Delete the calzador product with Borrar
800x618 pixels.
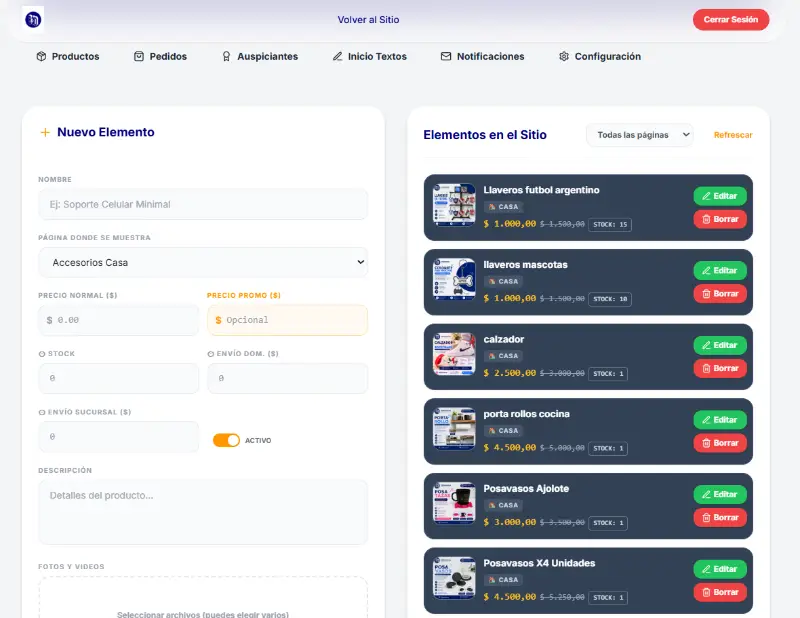click(719, 368)
